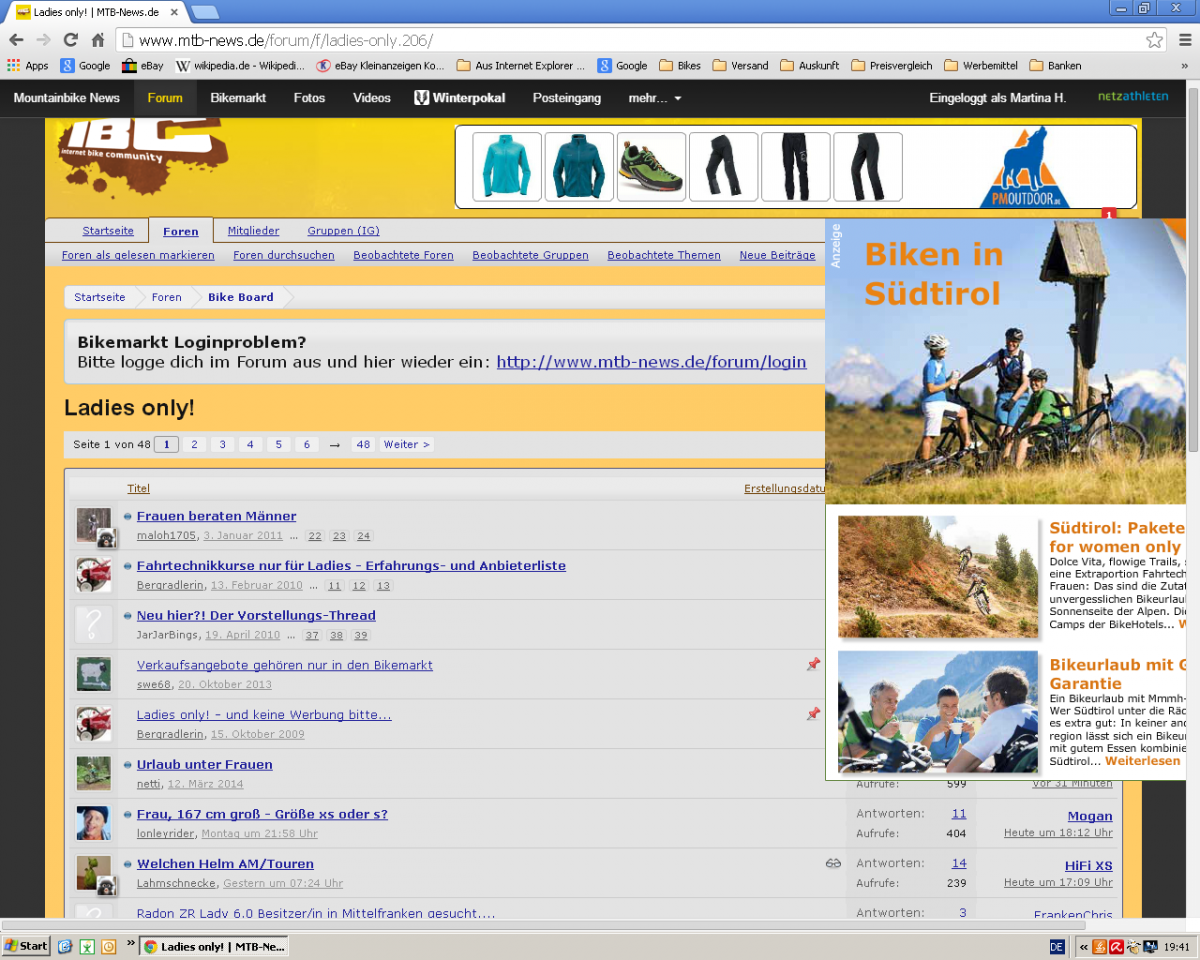The image size is (1200, 960).
Task: Show hidden system tray icons
Action: (1083, 946)
